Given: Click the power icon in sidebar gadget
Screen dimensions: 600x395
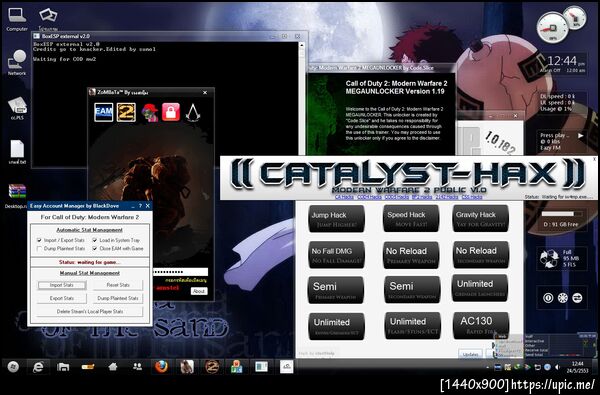Looking at the screenshot, I should coord(548,297).
